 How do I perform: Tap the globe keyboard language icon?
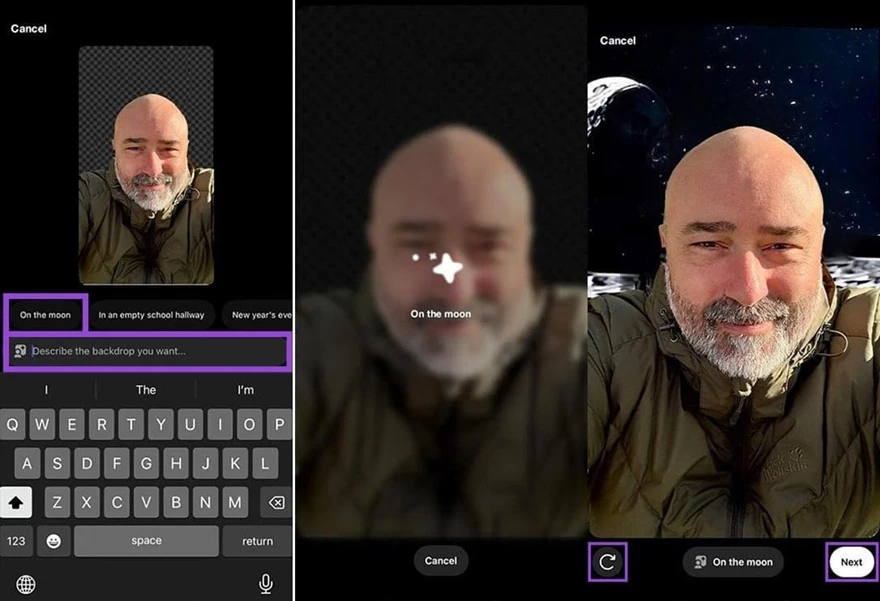point(26,584)
